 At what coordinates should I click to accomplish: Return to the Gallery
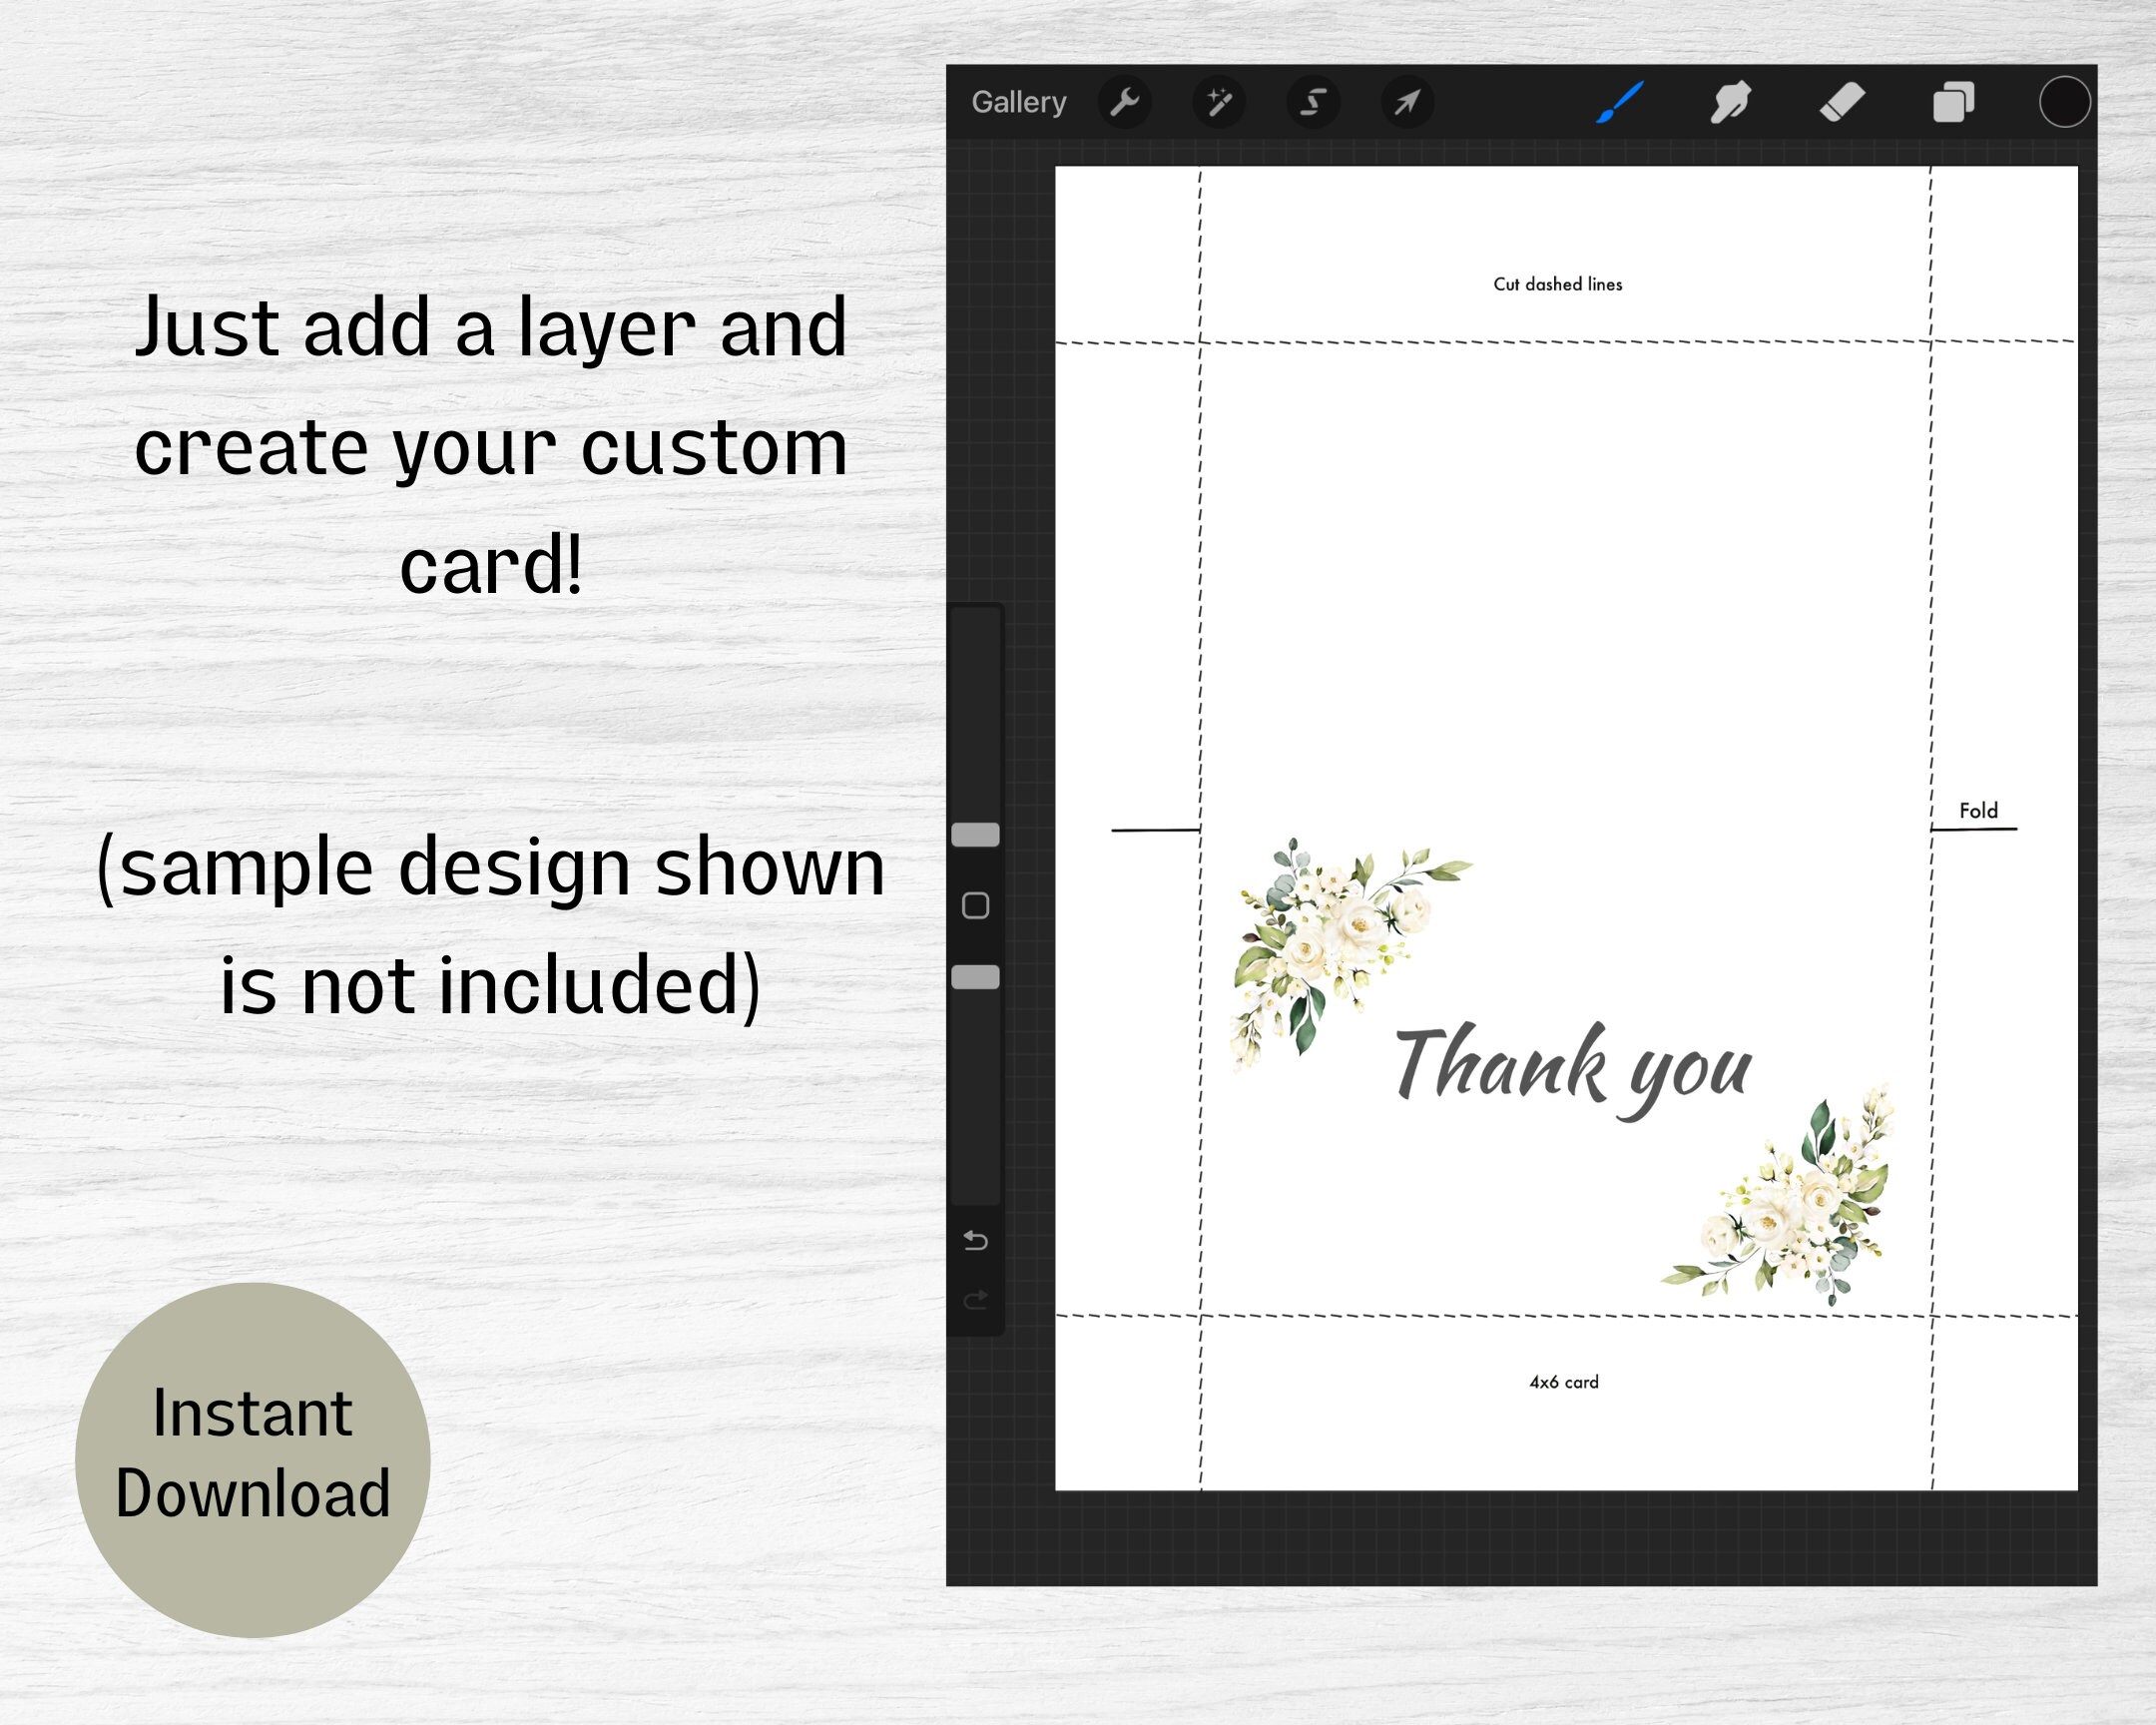(x=1017, y=103)
